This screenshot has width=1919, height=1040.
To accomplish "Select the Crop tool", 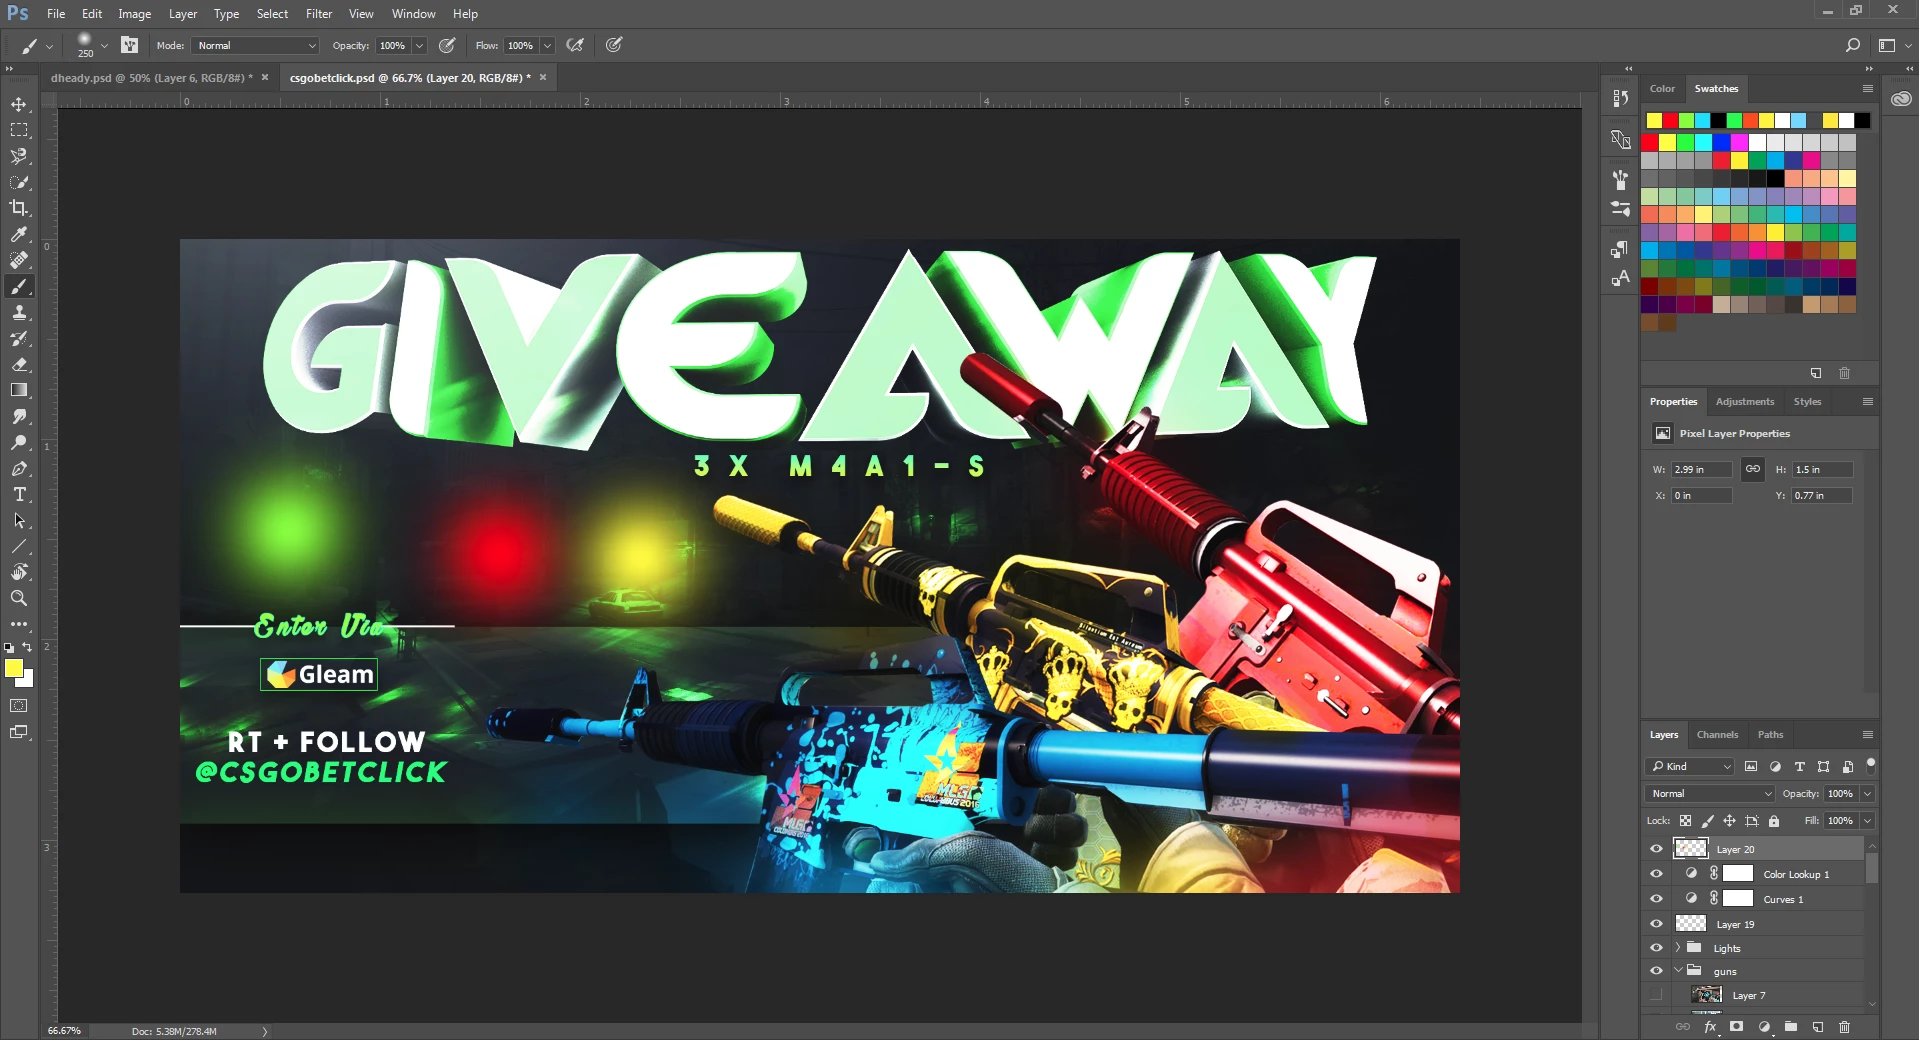I will coord(19,208).
